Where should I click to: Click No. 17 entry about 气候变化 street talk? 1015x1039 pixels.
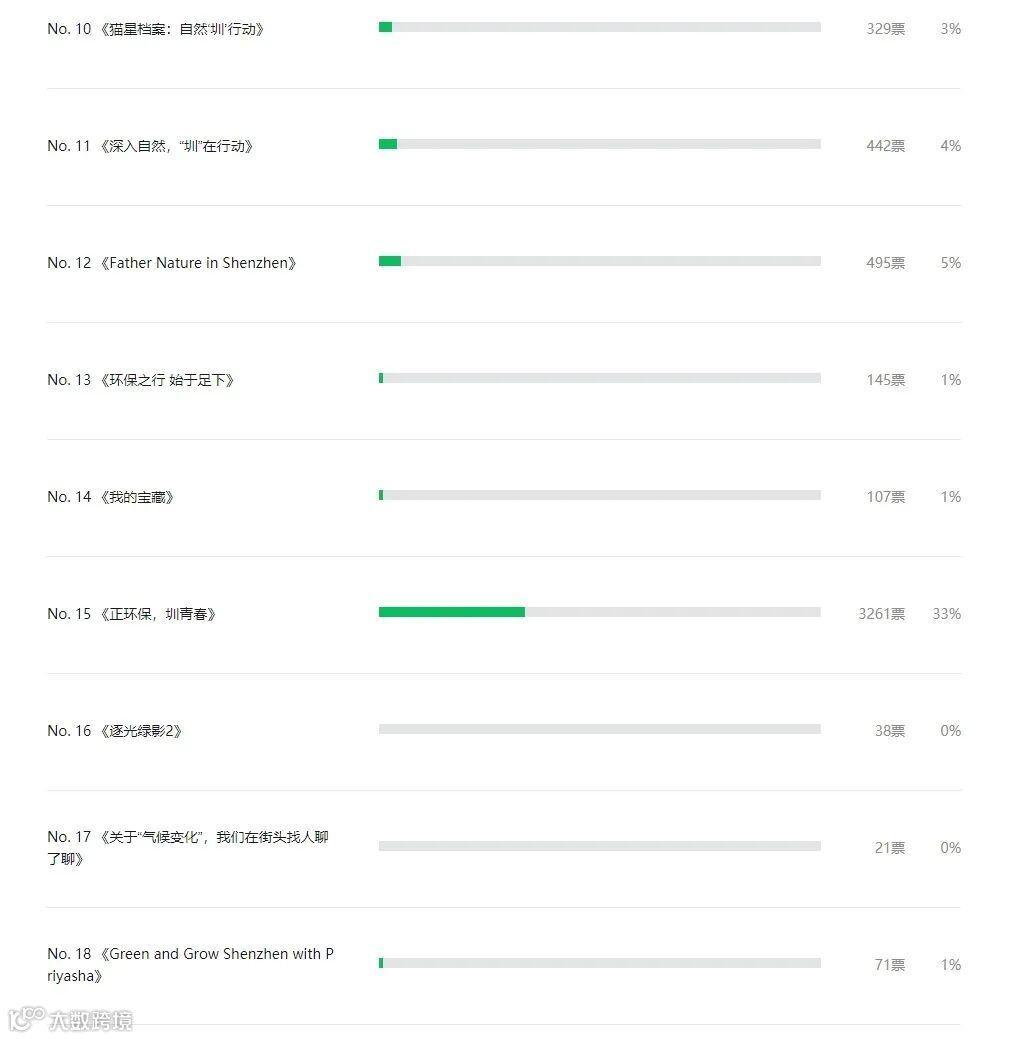[x=188, y=847]
